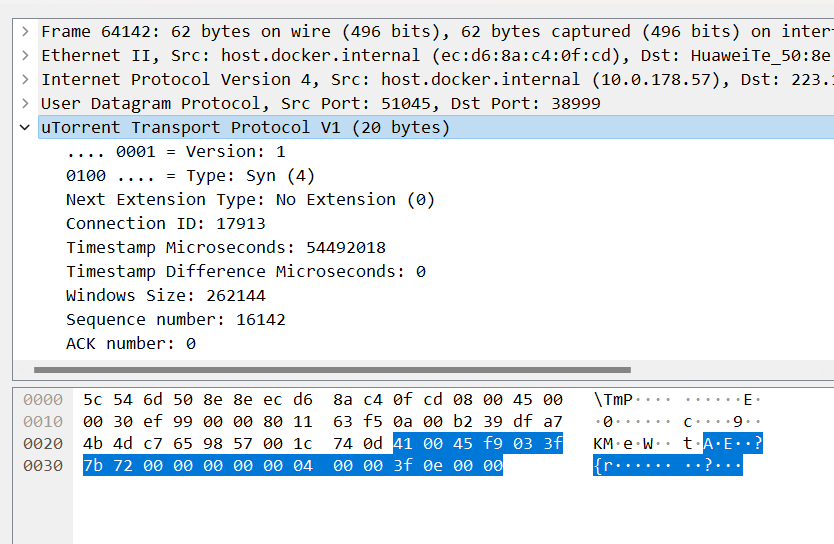Click hex byte 63 in row 0010
The height and width of the screenshot is (544, 834).
click(x=343, y=422)
